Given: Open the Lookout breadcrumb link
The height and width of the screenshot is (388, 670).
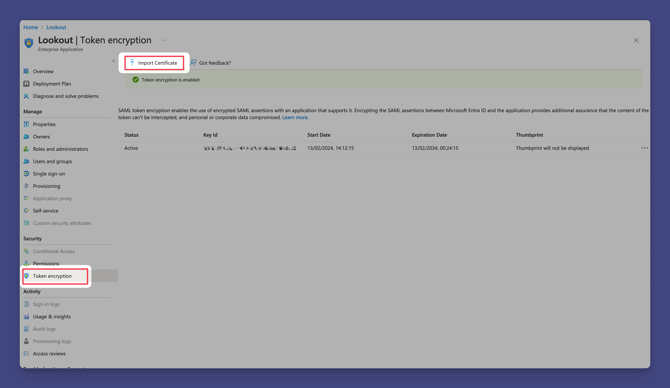Looking at the screenshot, I should click(x=56, y=27).
